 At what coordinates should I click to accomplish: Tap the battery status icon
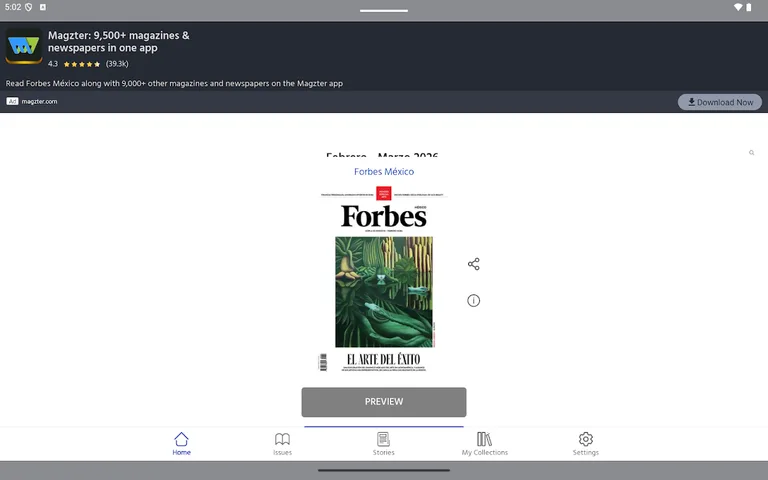tap(748, 7)
